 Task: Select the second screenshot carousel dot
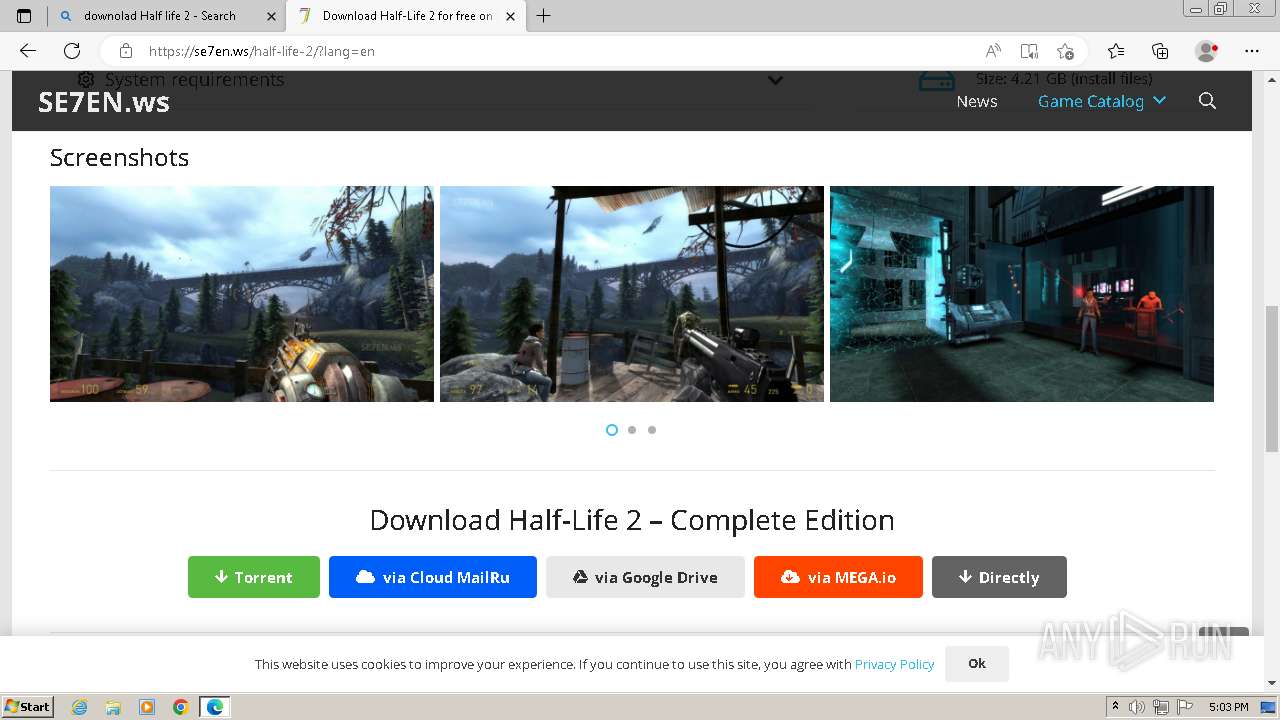point(632,430)
